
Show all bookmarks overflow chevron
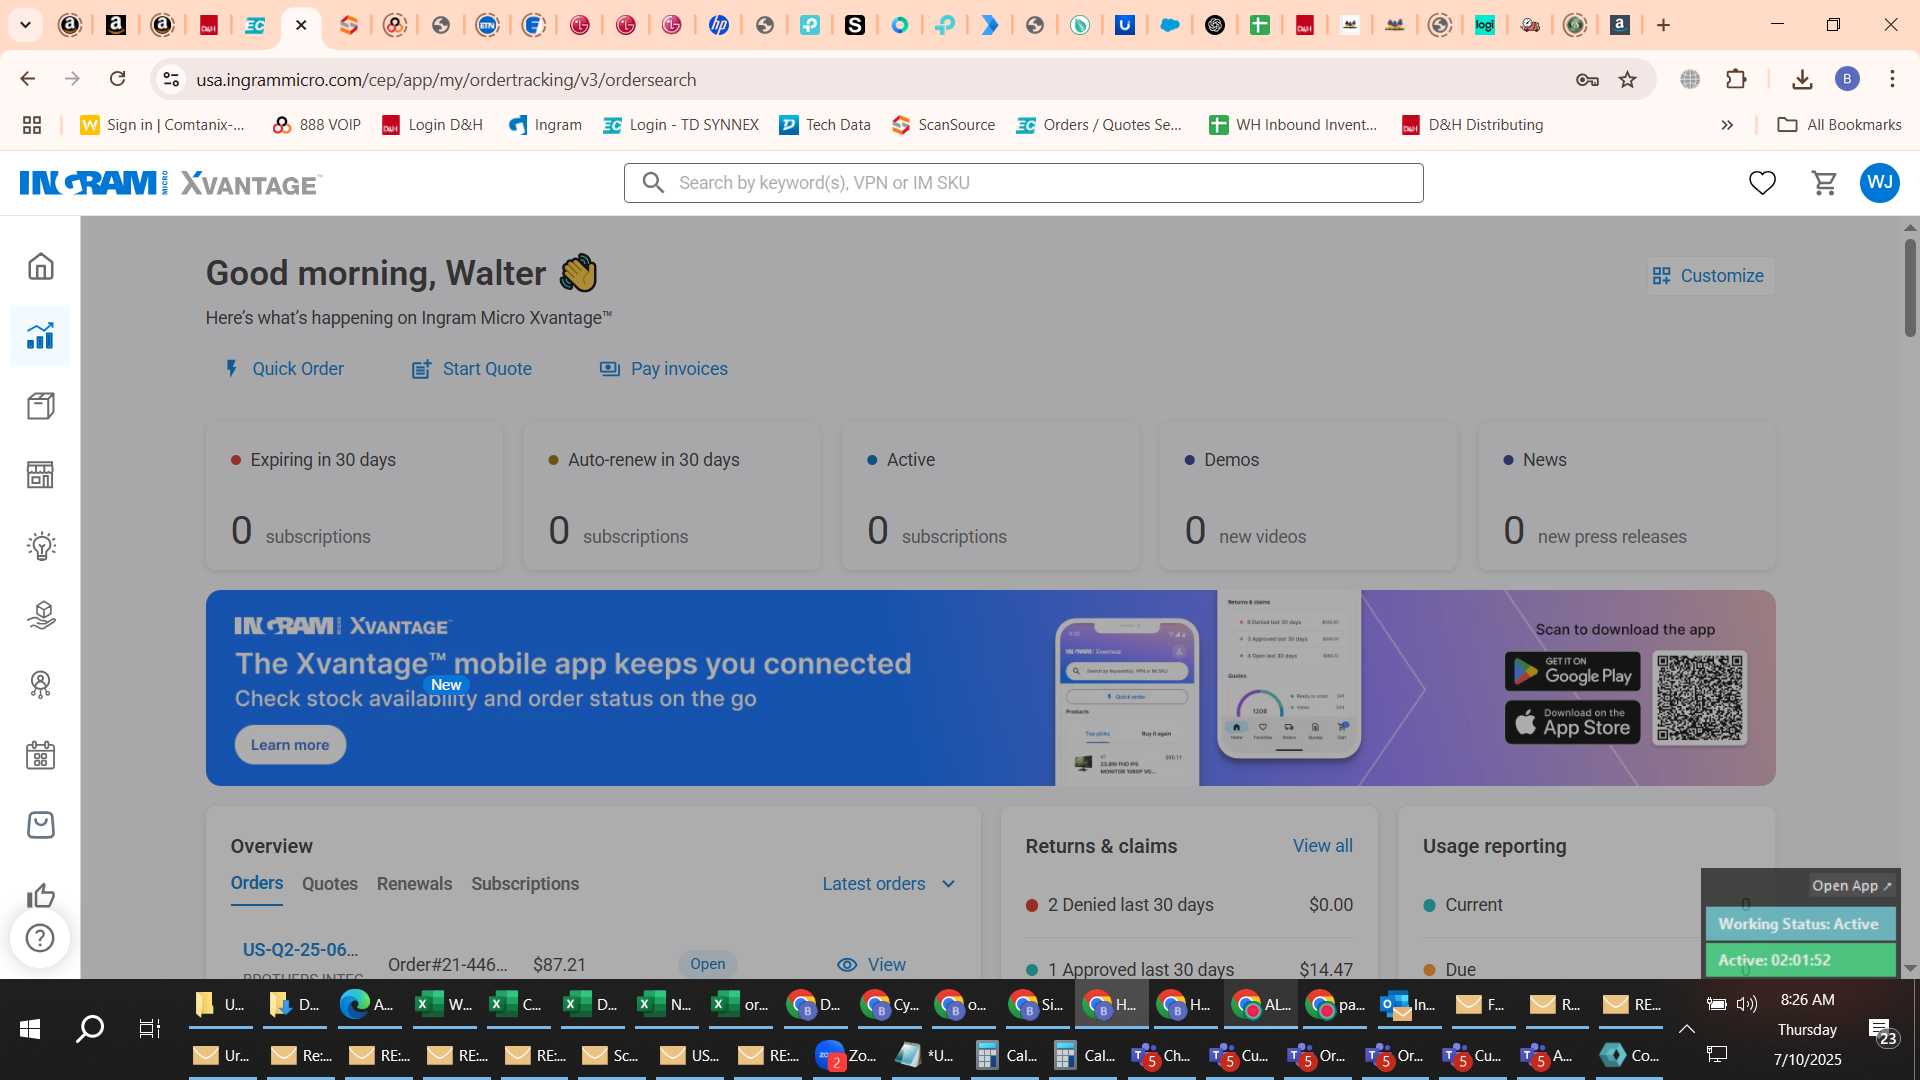pos(1727,125)
